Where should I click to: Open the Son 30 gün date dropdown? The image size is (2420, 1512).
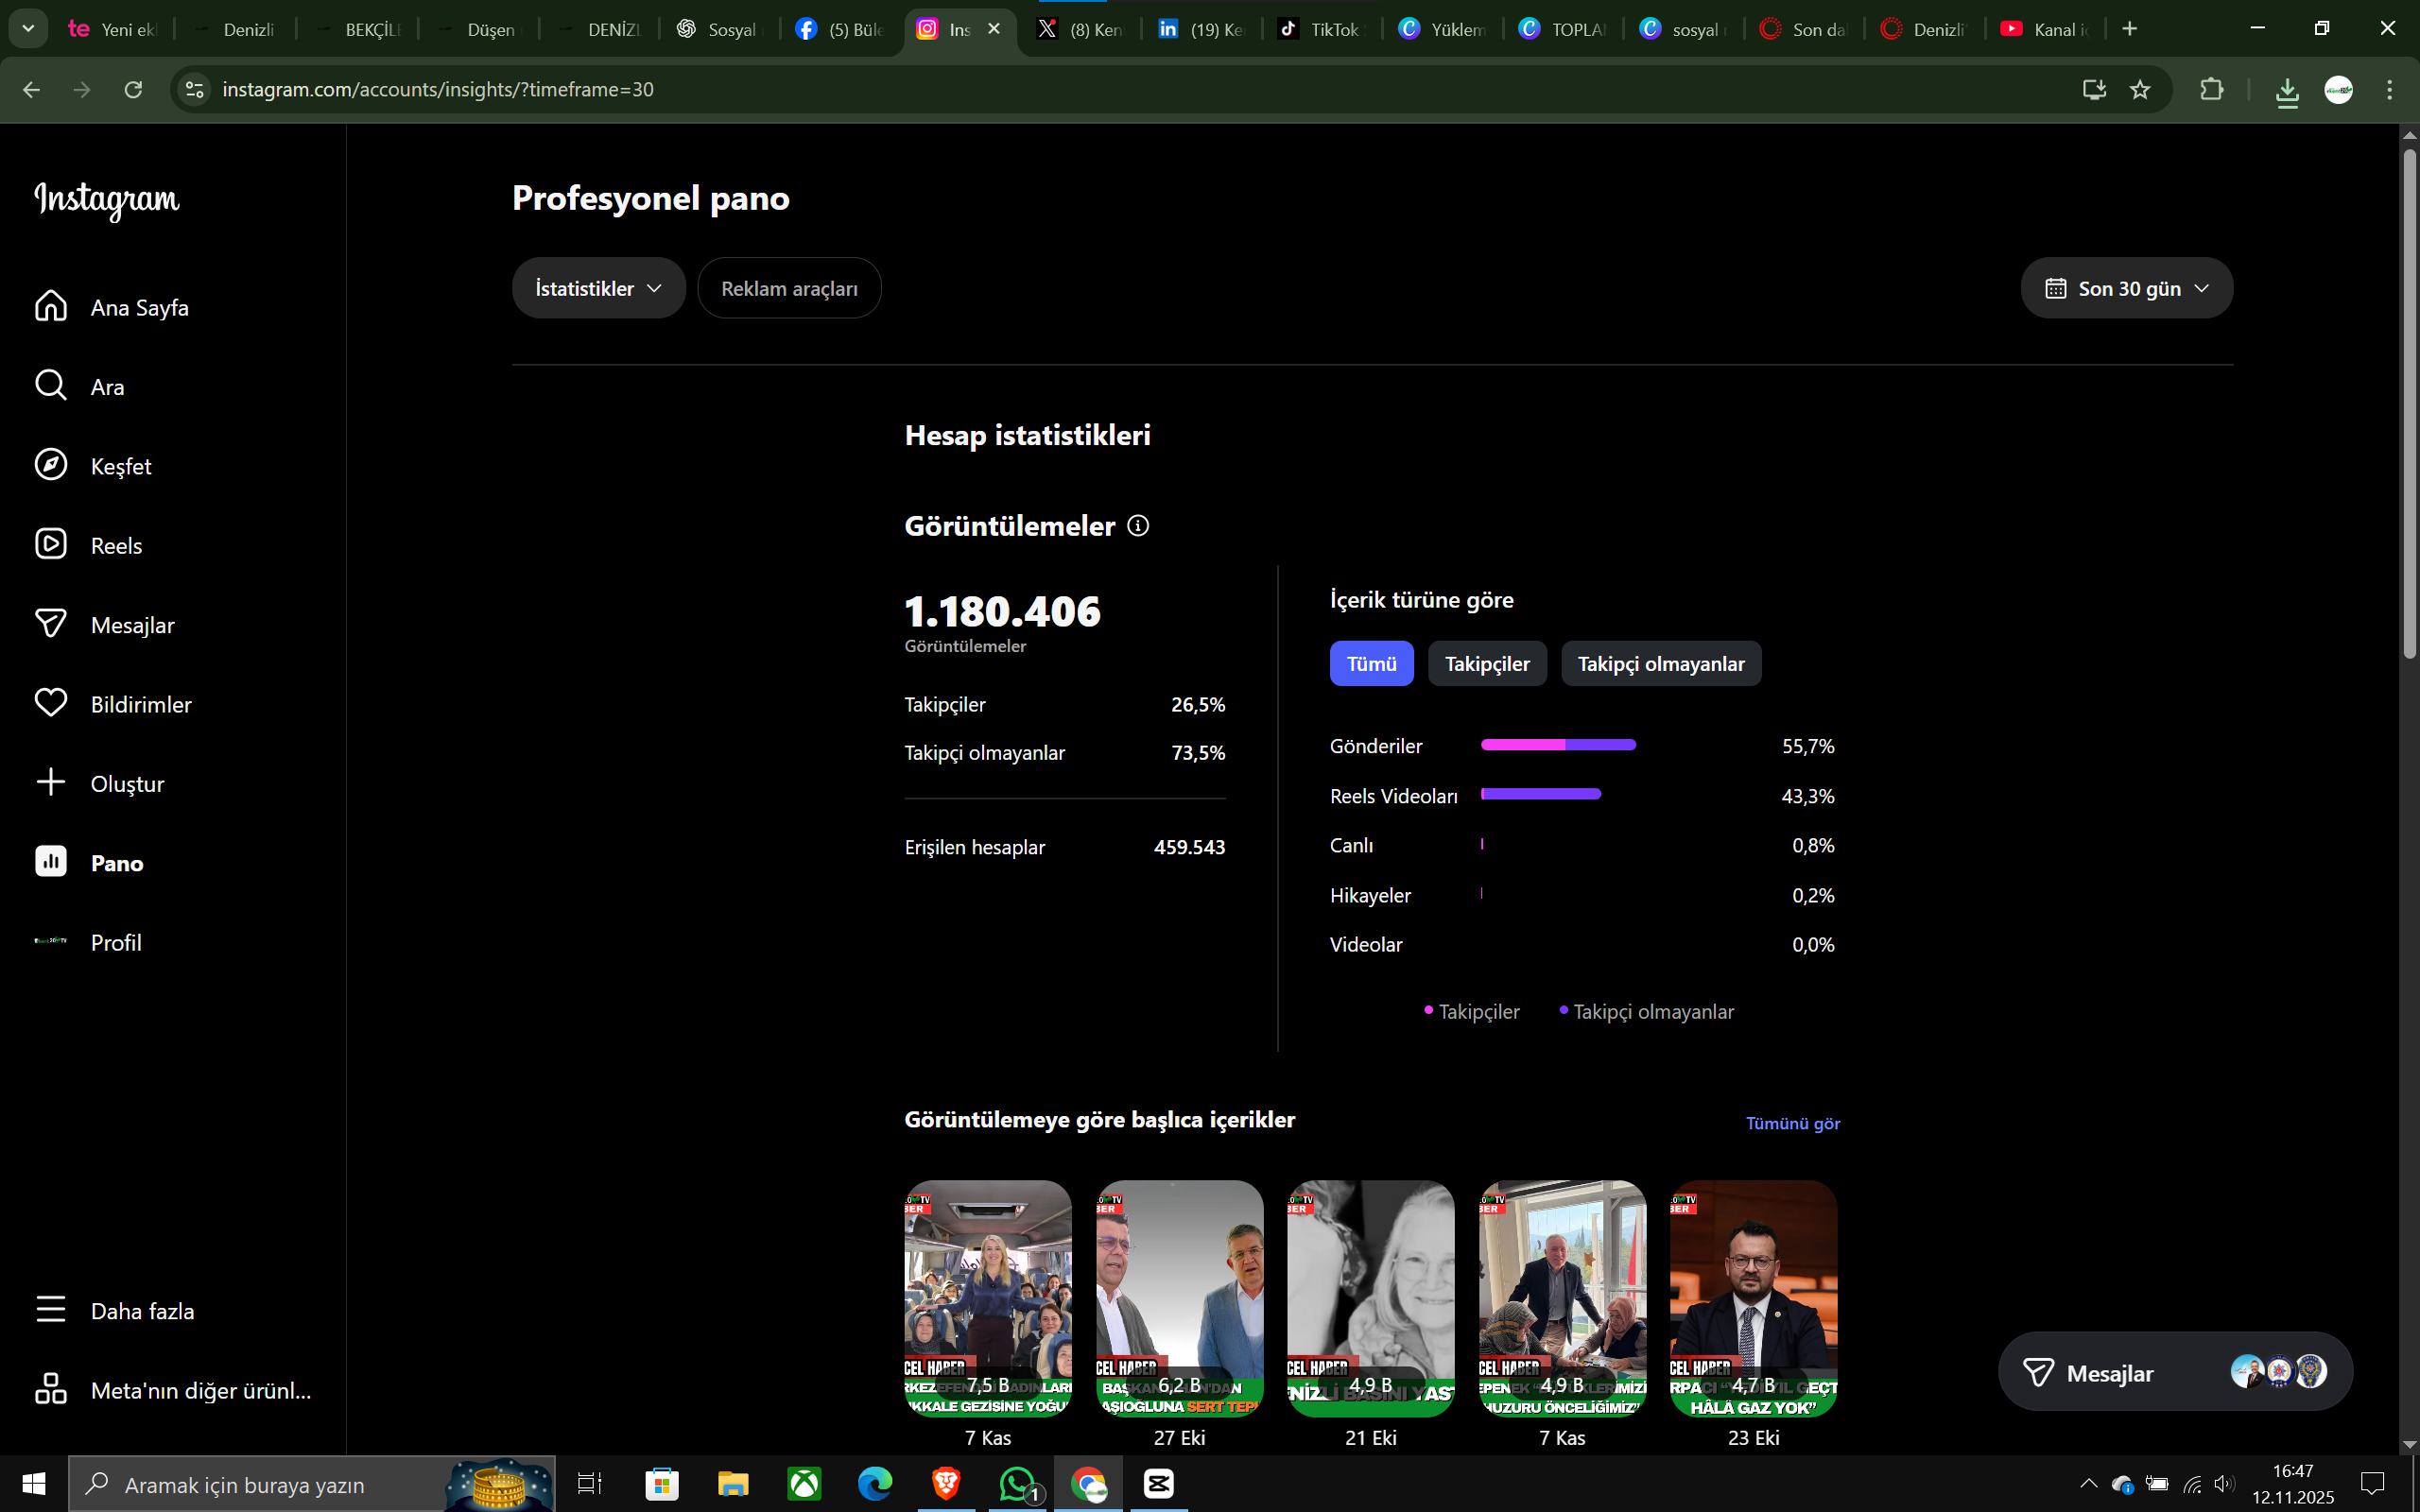pyautogui.click(x=2126, y=288)
